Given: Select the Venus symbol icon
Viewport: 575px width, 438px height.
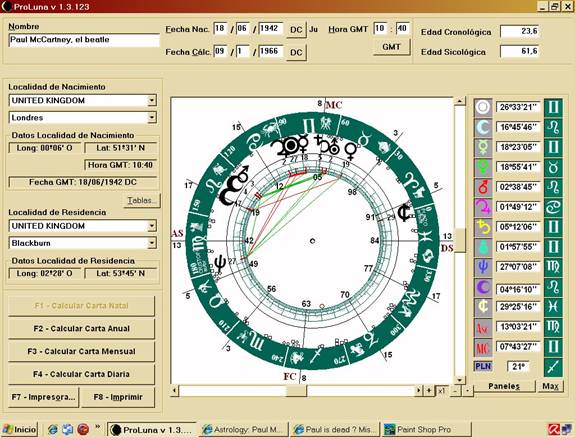Looking at the screenshot, I should point(483,167).
